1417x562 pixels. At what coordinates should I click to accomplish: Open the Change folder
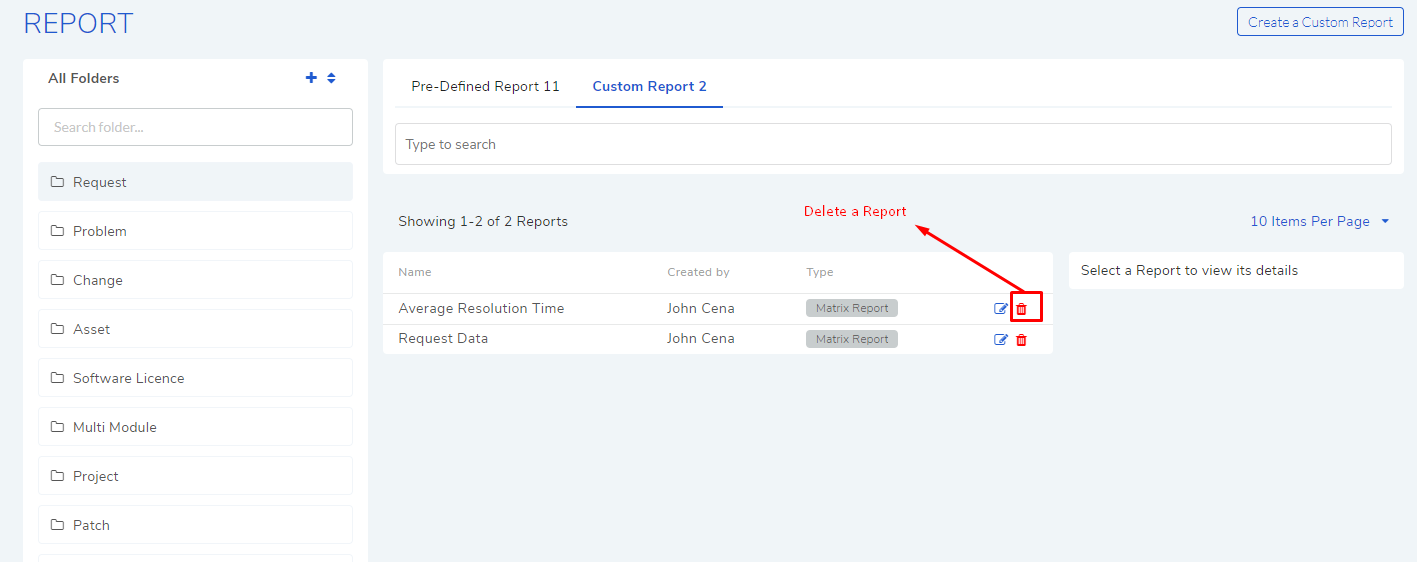(x=195, y=280)
